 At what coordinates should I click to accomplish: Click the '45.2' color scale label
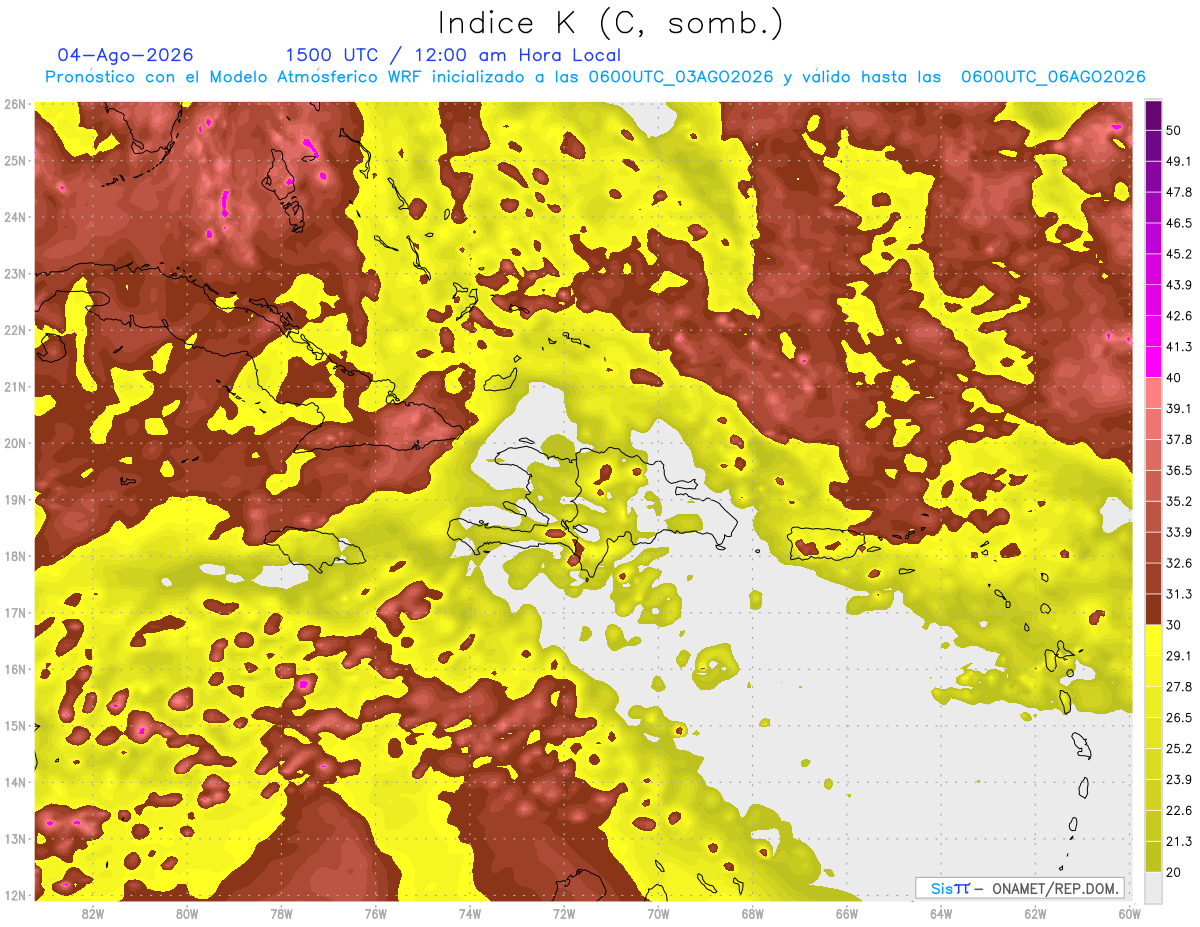(1179, 254)
